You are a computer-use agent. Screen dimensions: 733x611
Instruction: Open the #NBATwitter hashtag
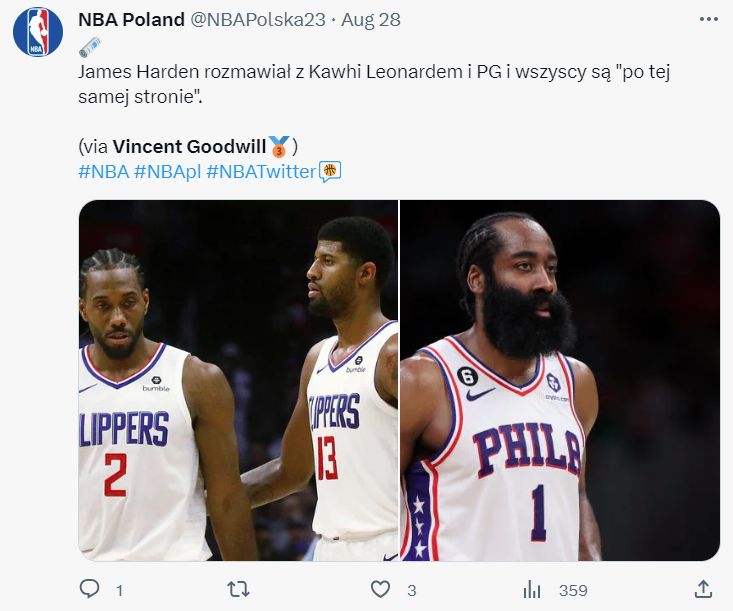[260, 171]
